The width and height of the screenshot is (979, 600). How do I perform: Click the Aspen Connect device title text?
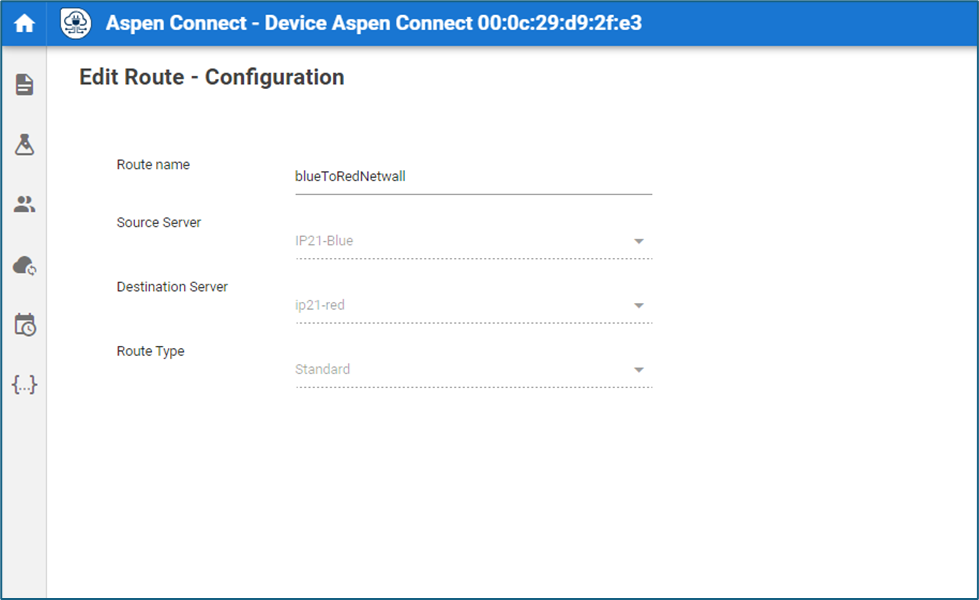[x=373, y=23]
